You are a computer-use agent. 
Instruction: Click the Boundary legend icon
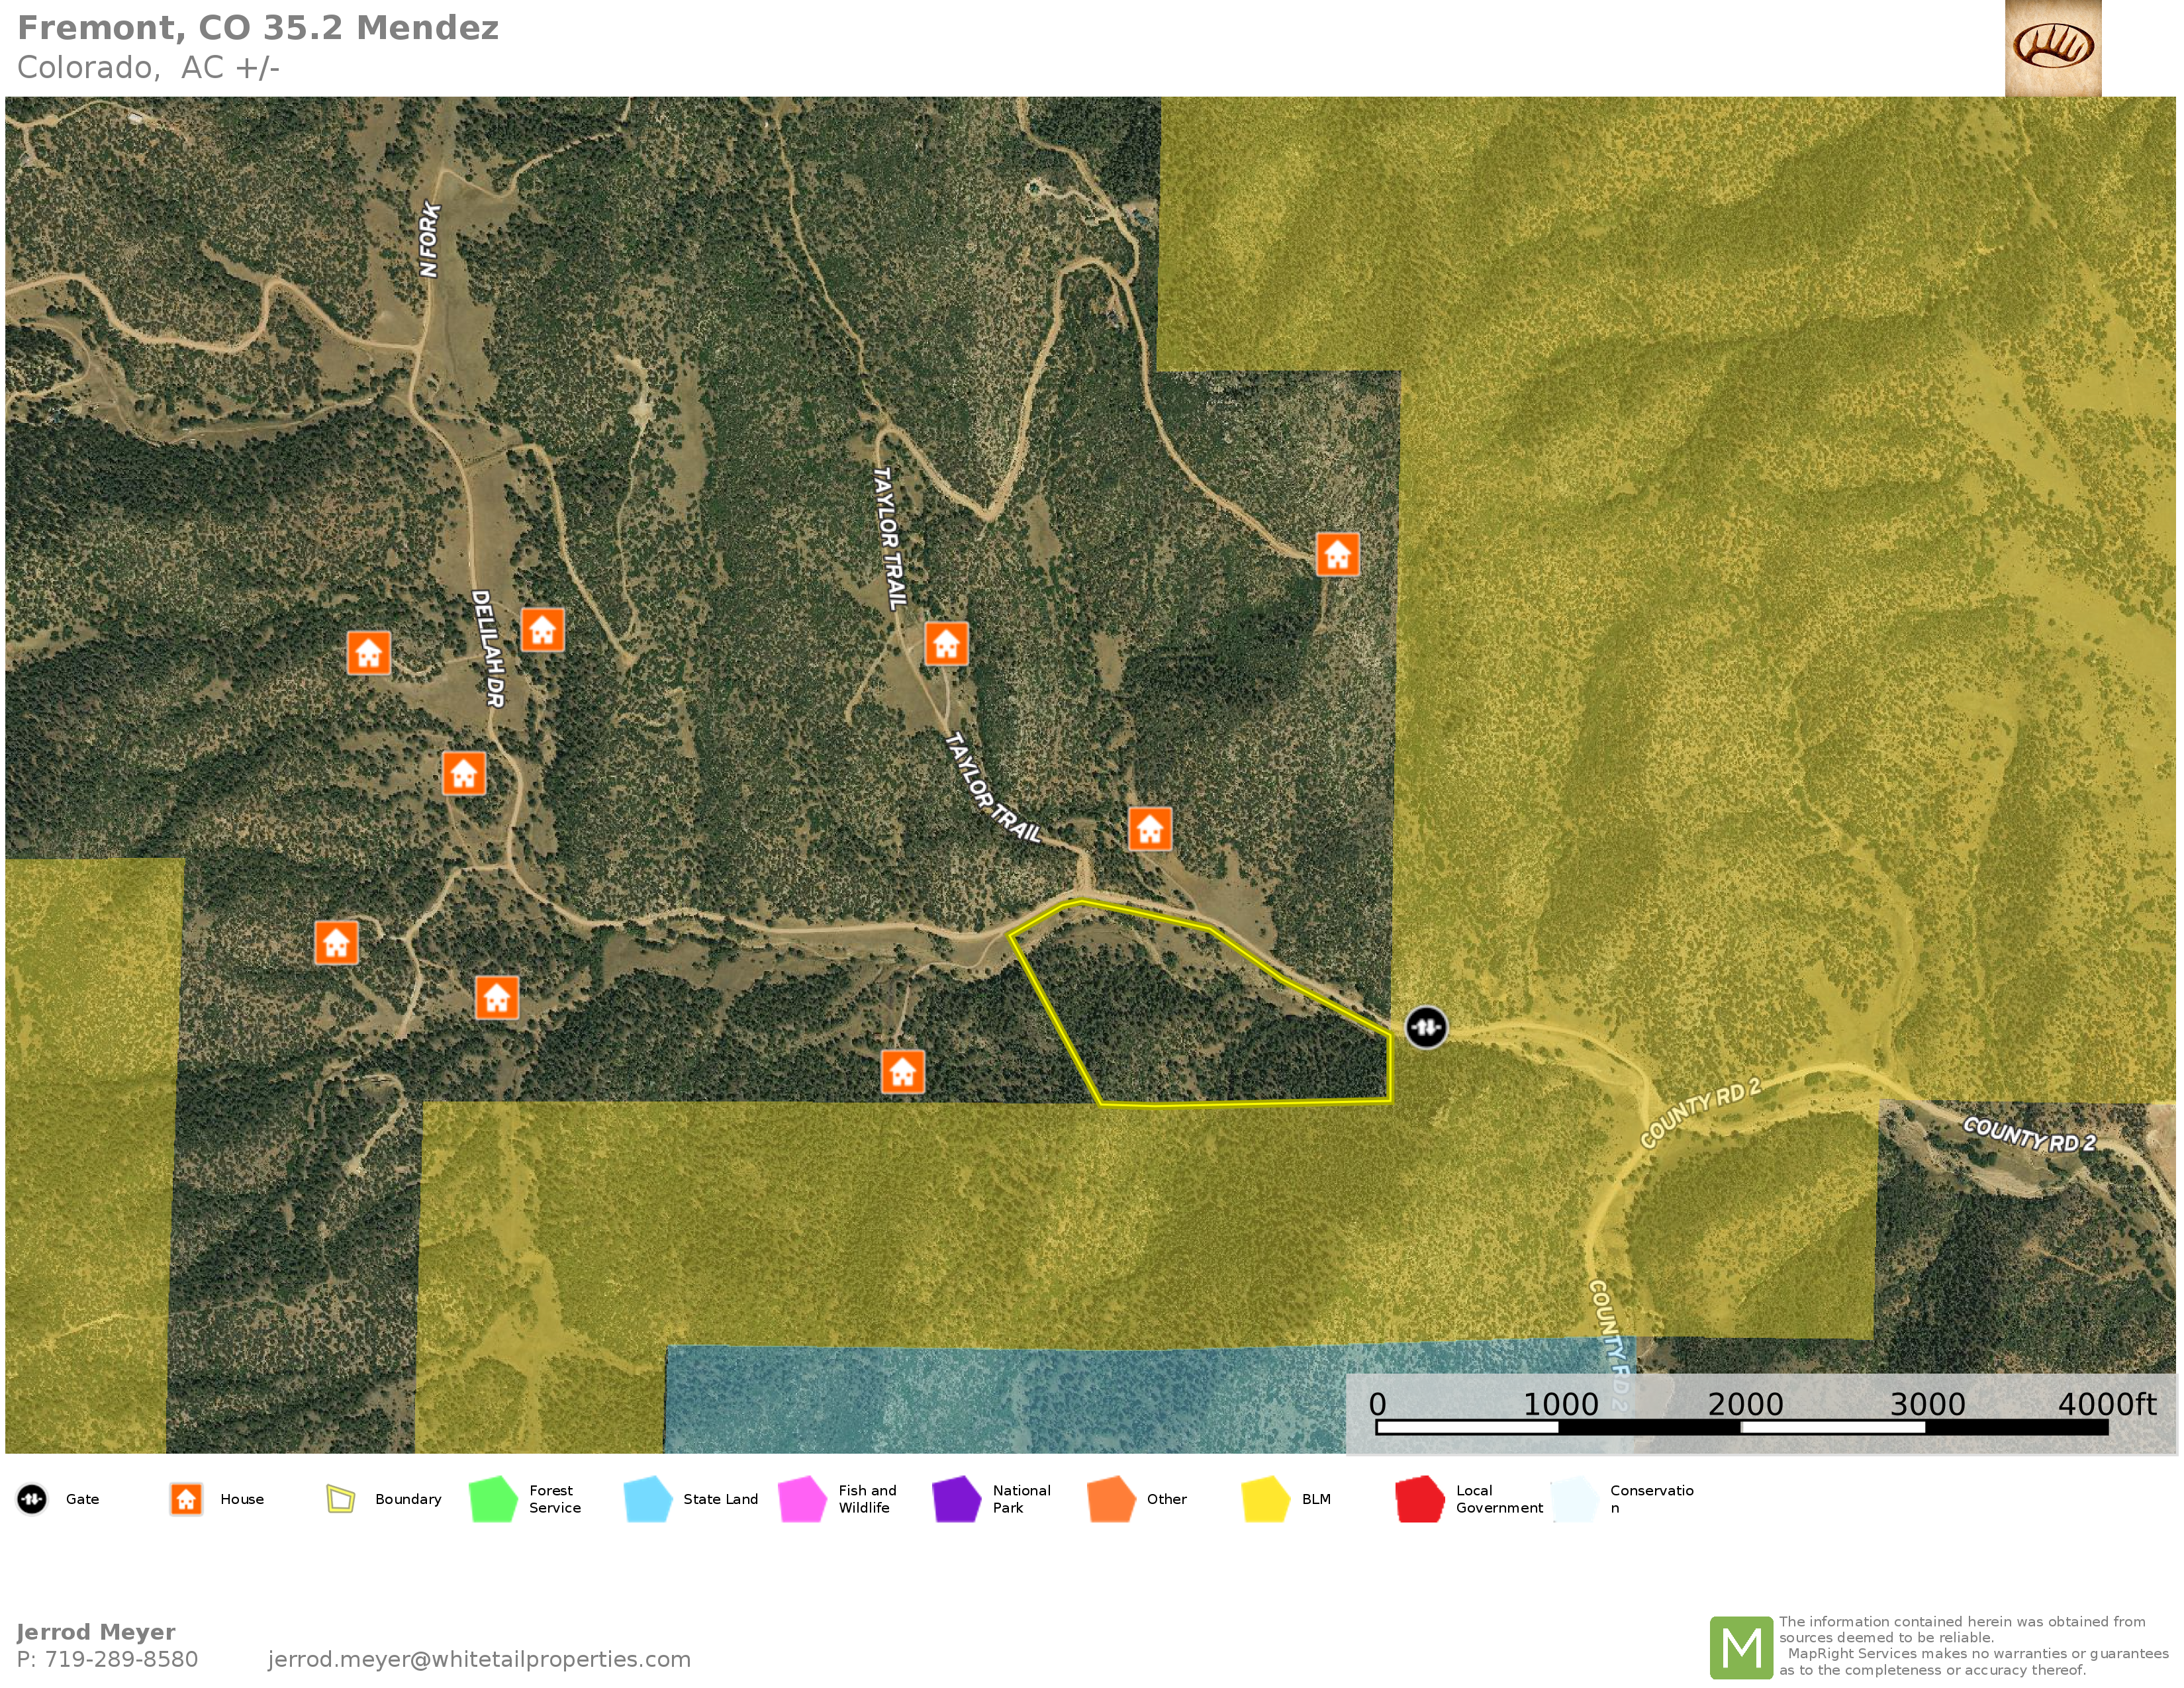click(x=340, y=1499)
